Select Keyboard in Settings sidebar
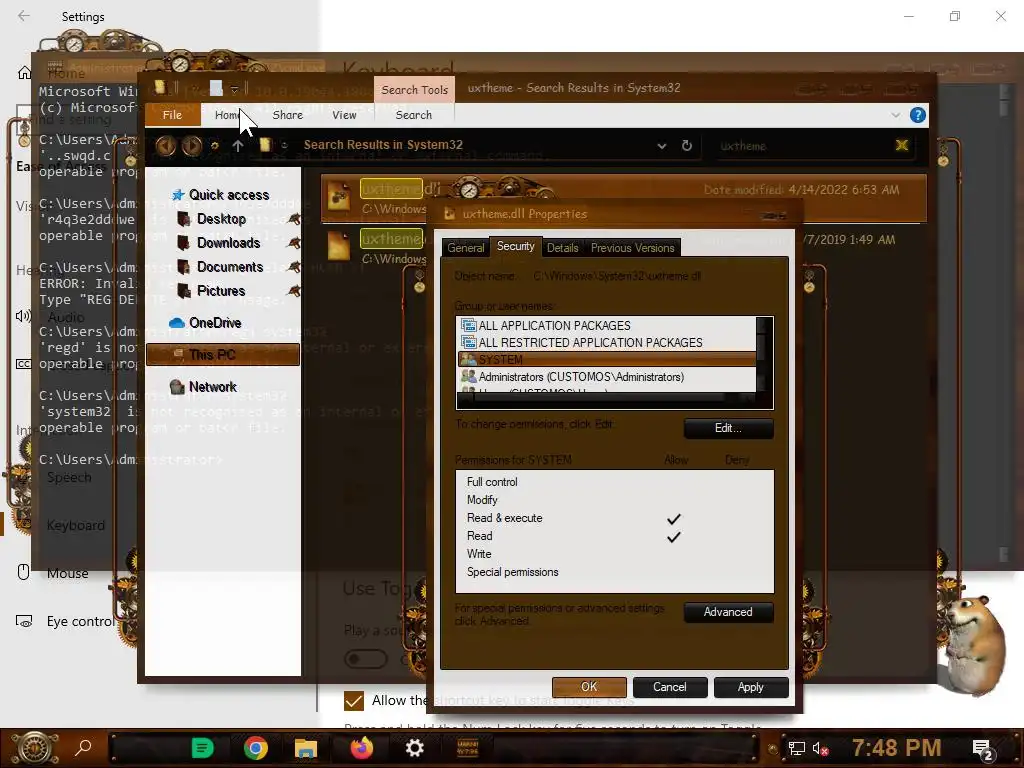 76,525
